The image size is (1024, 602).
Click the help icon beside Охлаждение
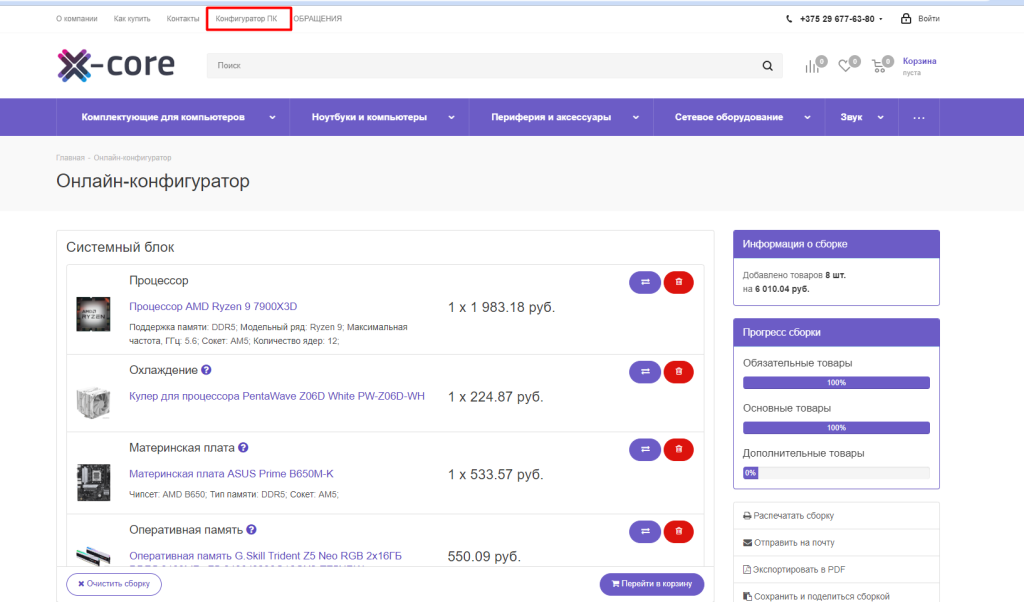[206, 370]
